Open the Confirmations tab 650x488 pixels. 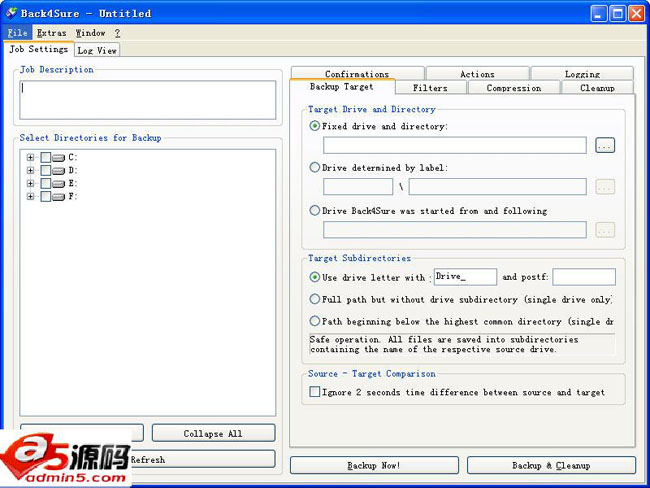point(357,74)
